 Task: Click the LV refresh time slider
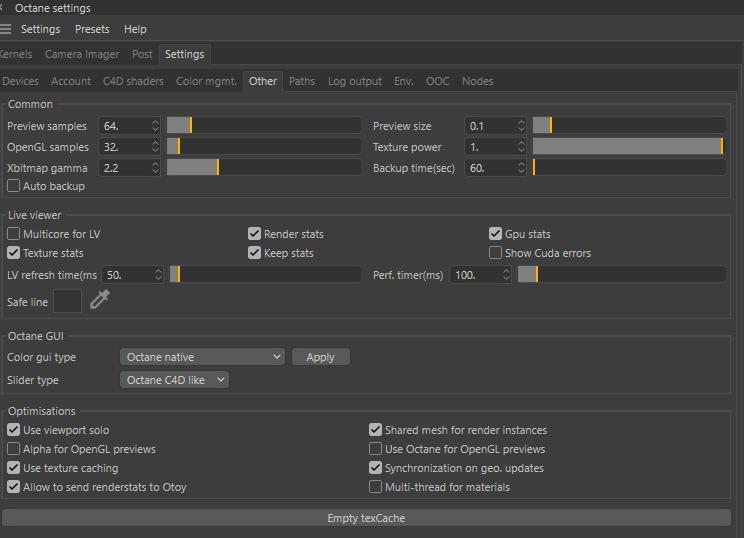coord(265,275)
